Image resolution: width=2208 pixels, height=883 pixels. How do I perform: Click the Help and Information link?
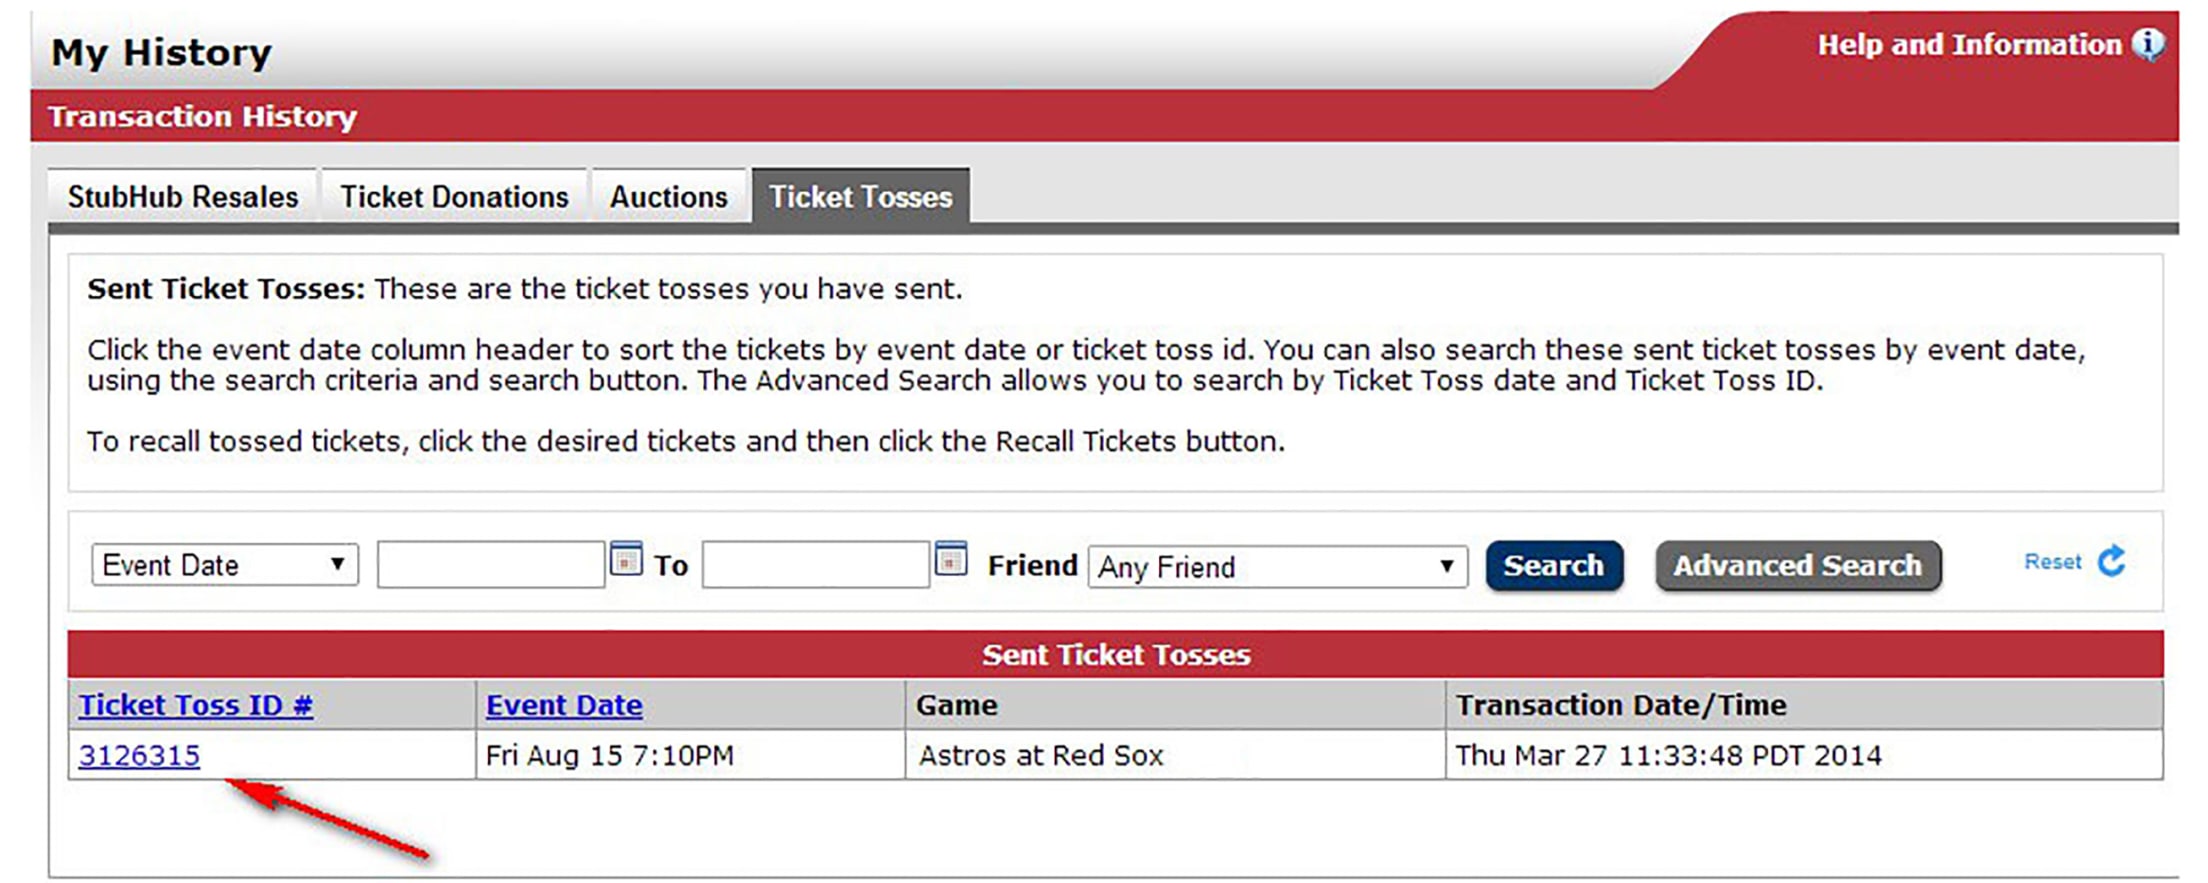[1968, 45]
